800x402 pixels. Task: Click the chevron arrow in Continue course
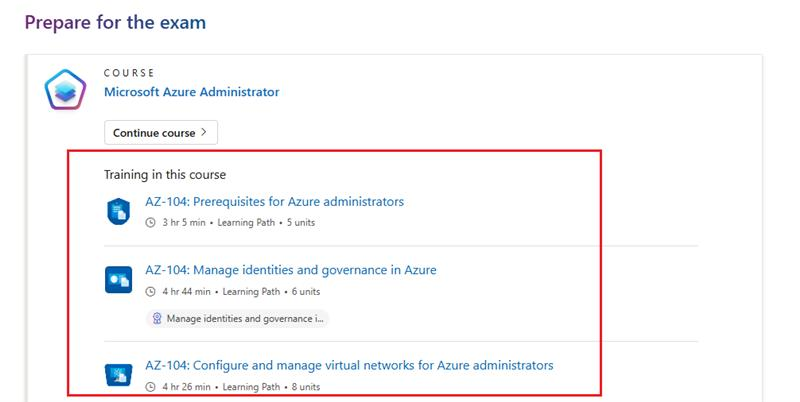click(x=204, y=132)
